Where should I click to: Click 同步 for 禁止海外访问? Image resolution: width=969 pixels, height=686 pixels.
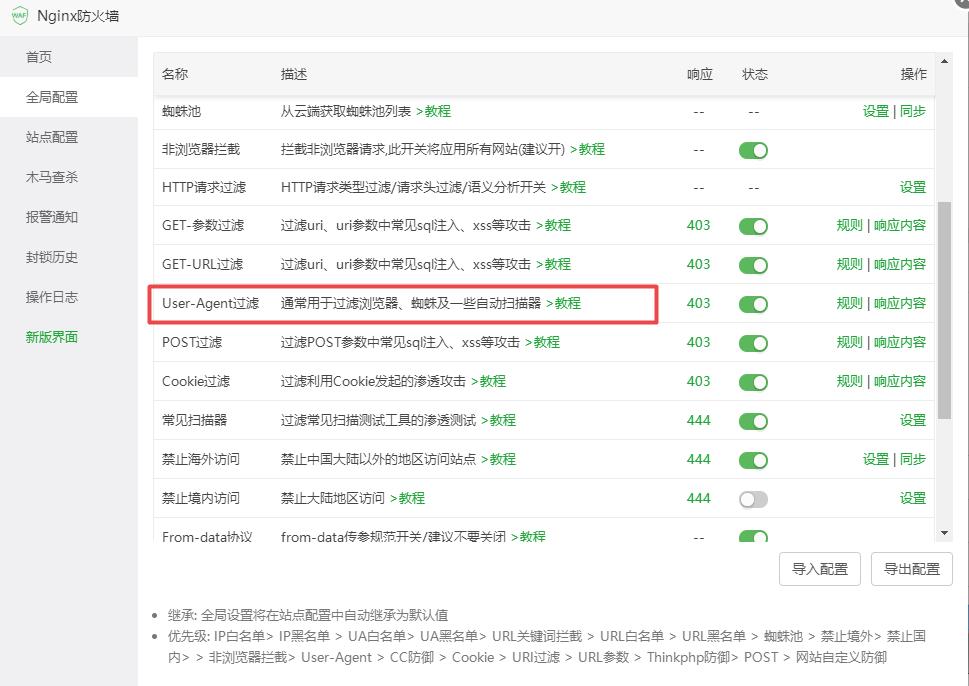[913, 459]
